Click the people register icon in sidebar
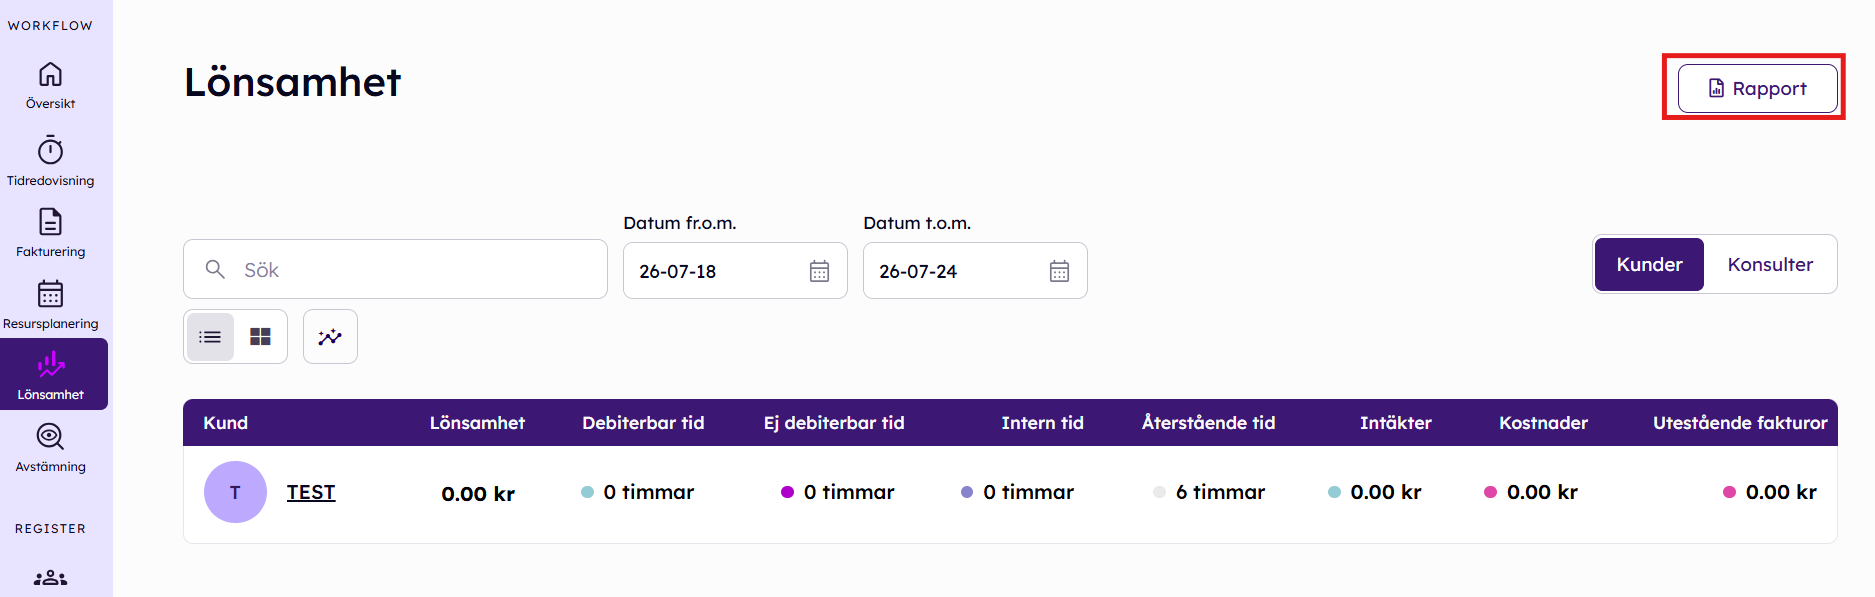1875x597 pixels. [50, 578]
